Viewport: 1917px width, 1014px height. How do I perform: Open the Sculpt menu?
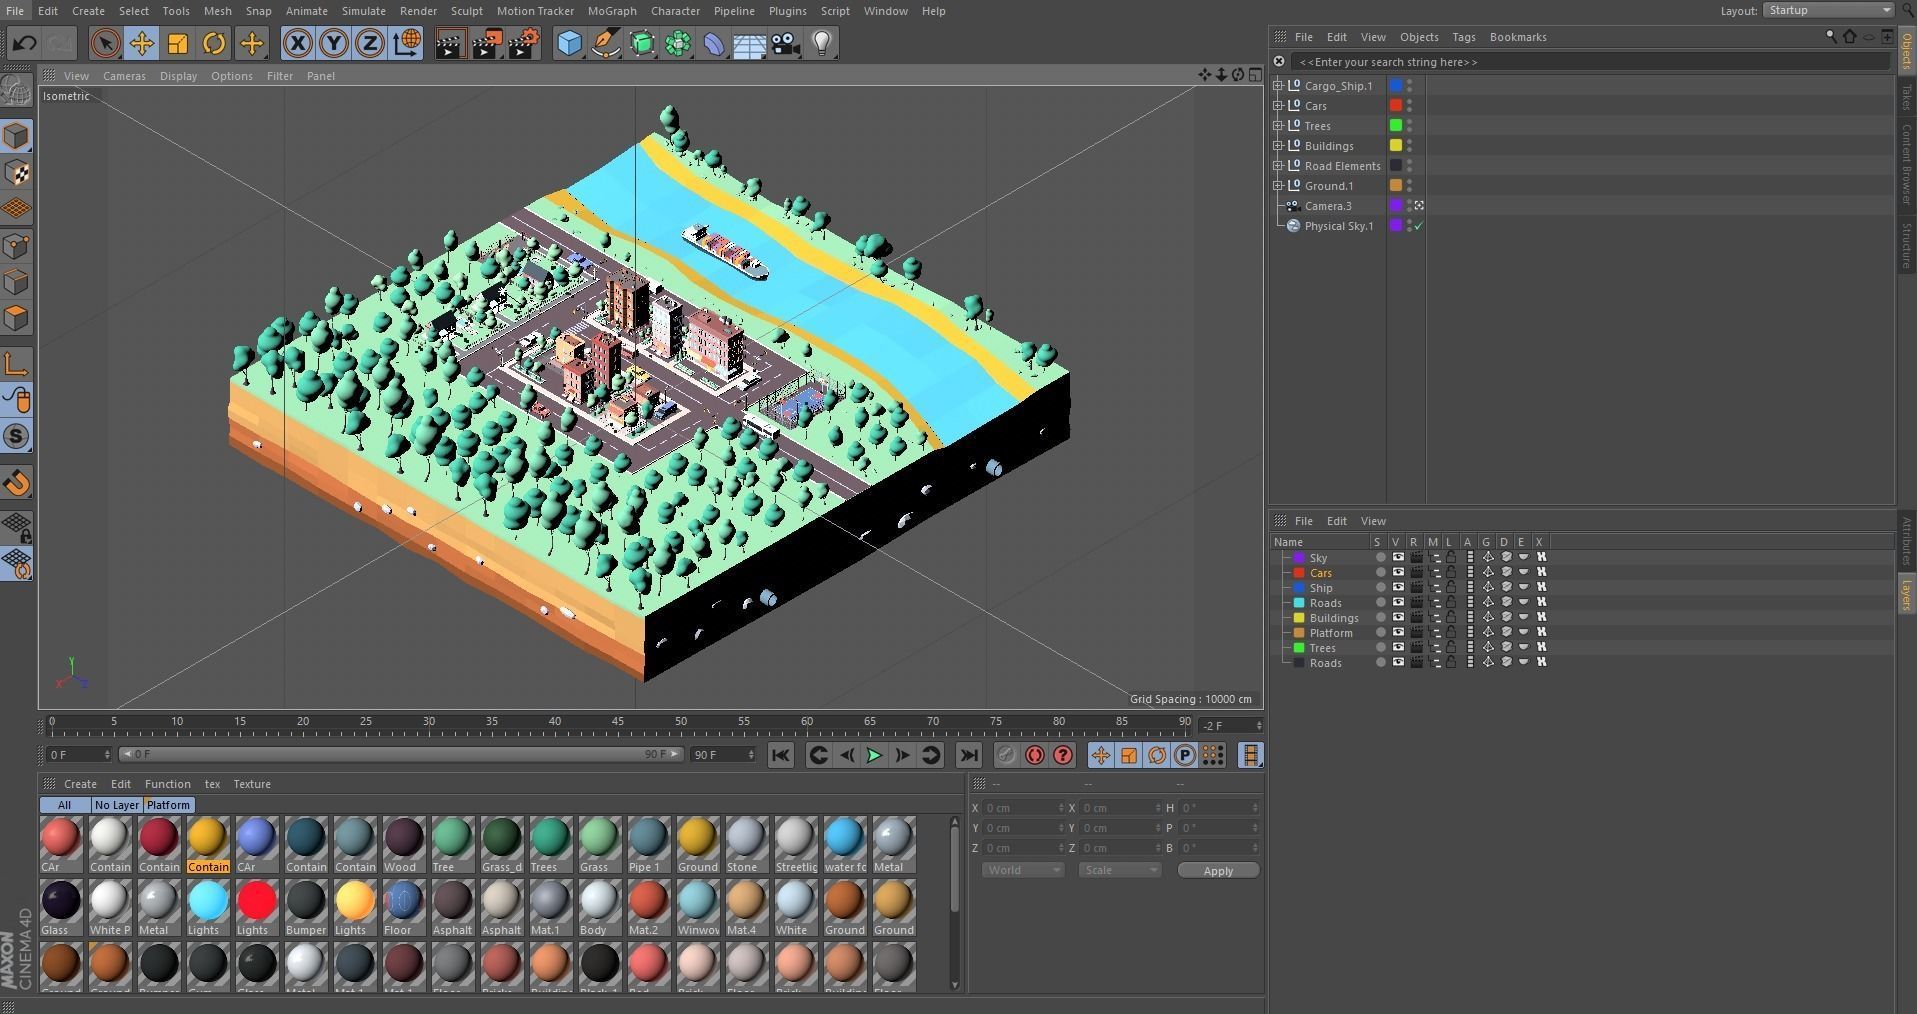point(466,11)
